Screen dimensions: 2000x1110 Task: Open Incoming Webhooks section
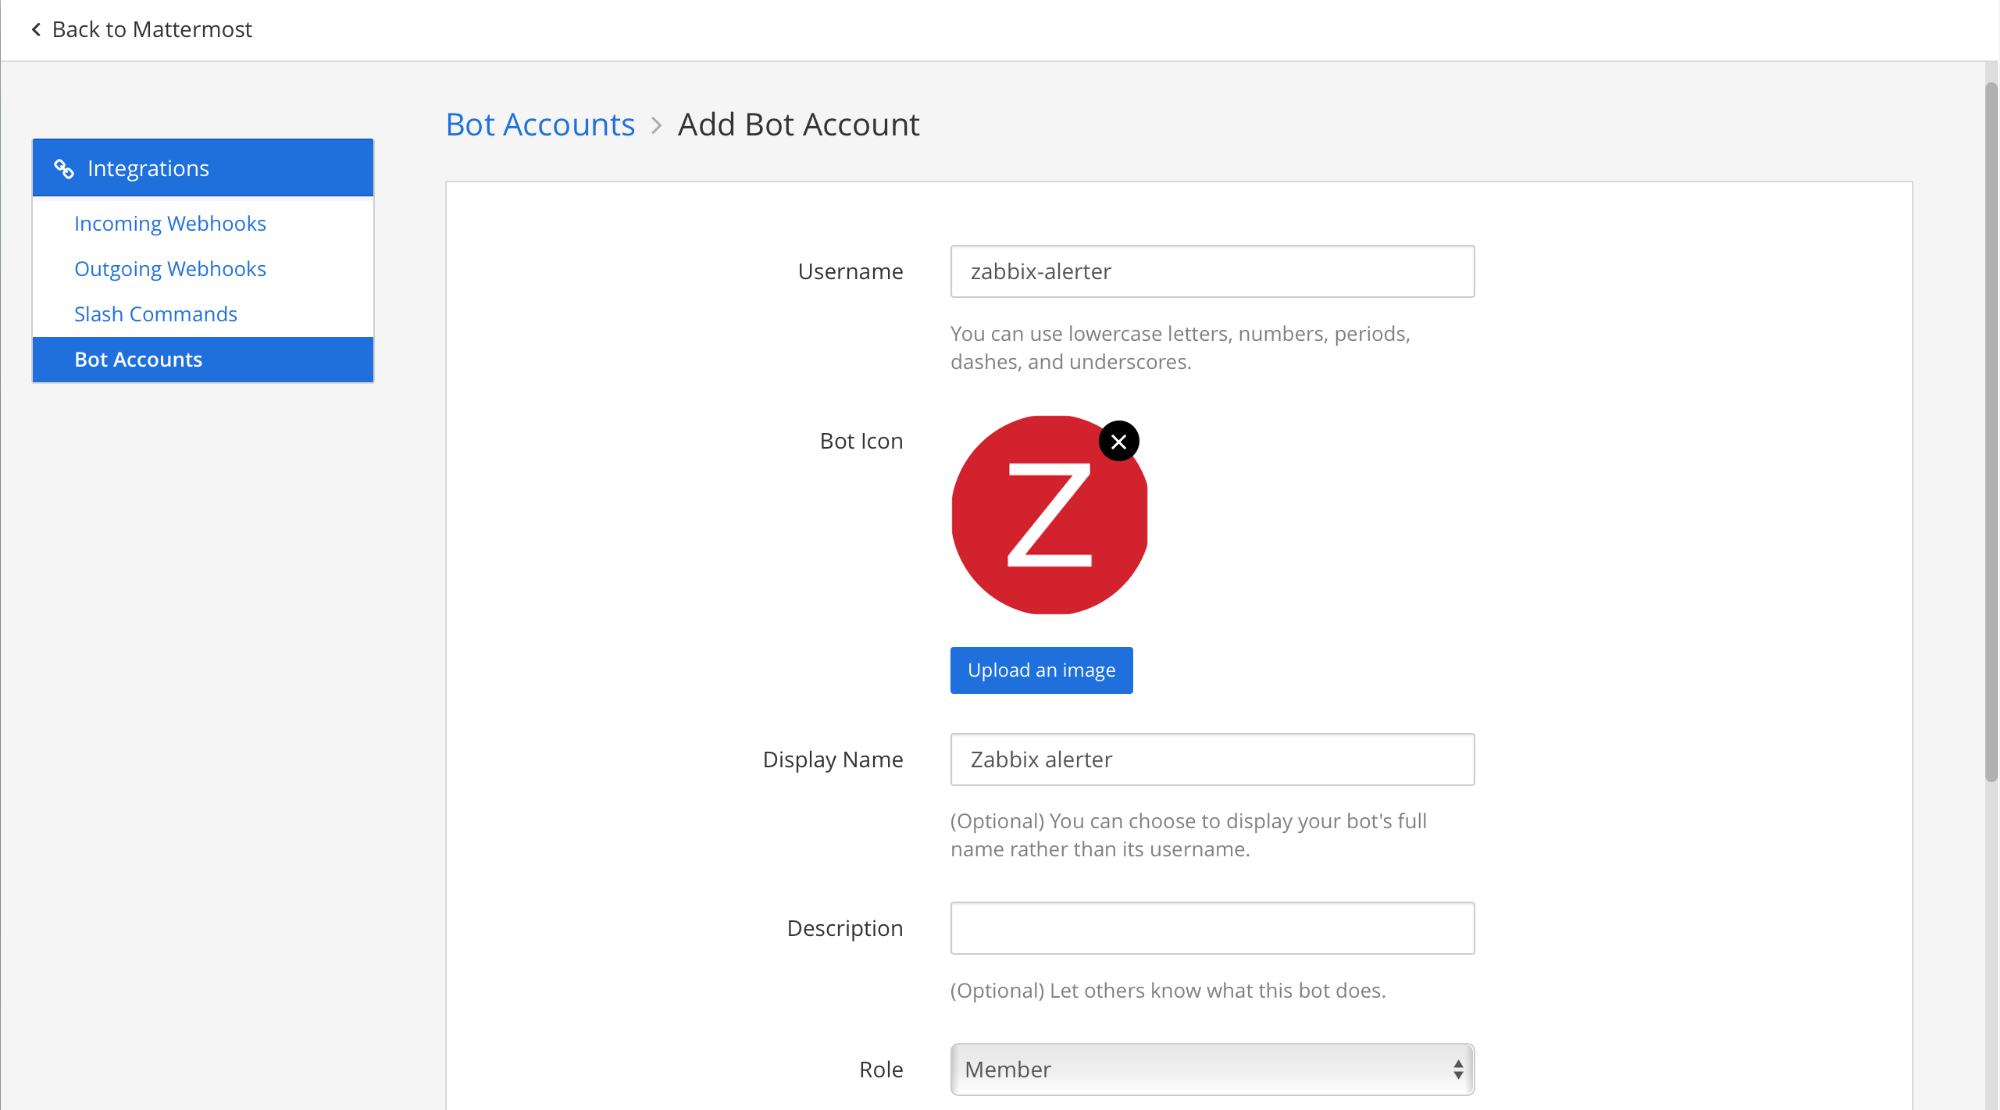pos(170,224)
